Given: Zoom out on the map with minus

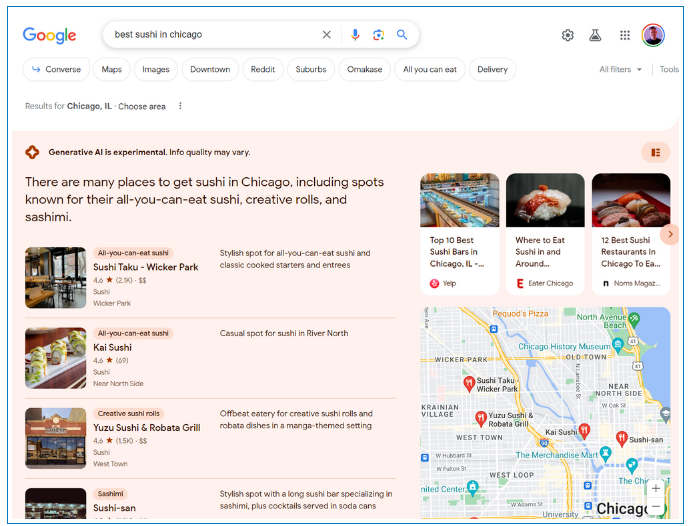Looking at the screenshot, I should point(655,506).
